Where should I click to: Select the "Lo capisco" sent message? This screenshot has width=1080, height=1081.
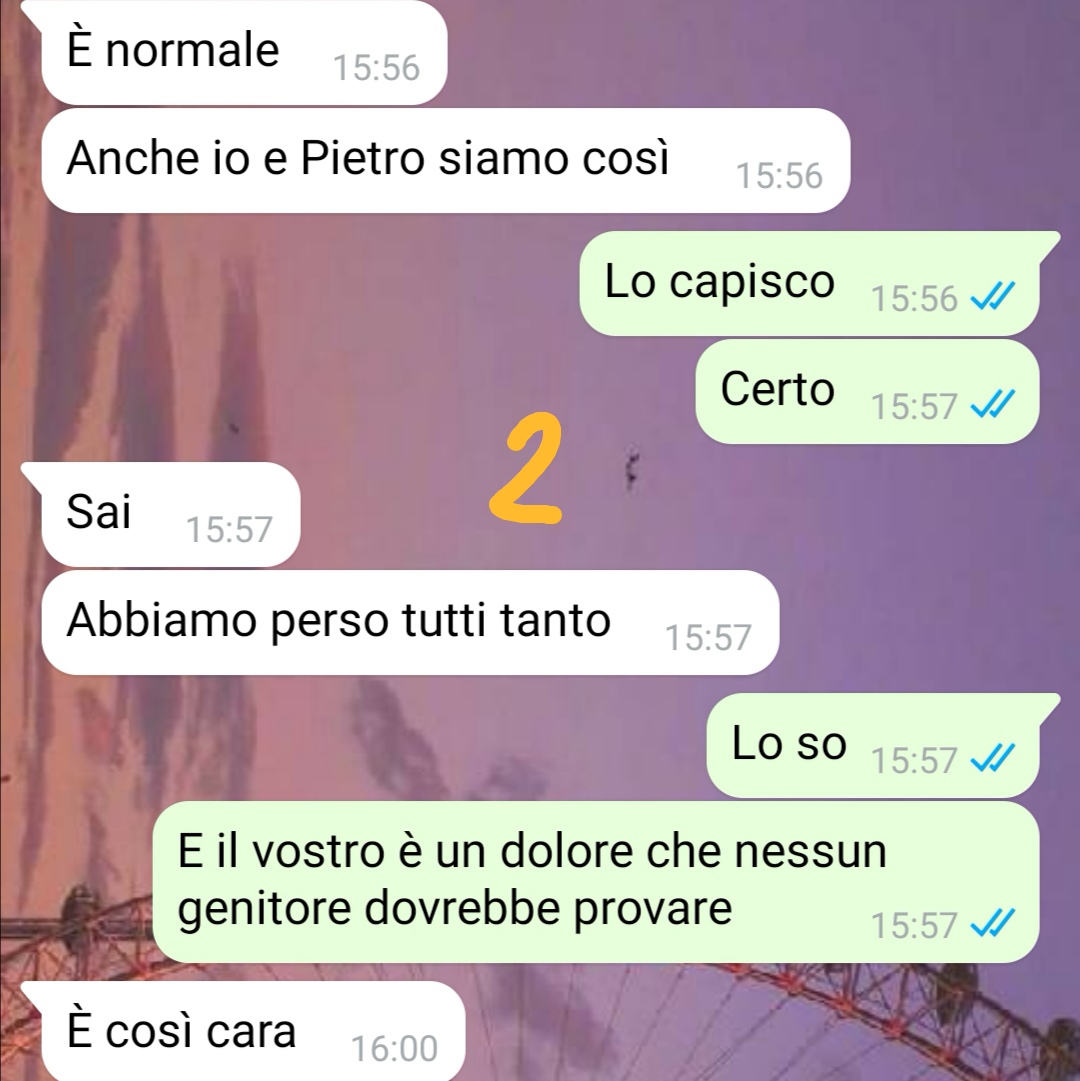809,283
